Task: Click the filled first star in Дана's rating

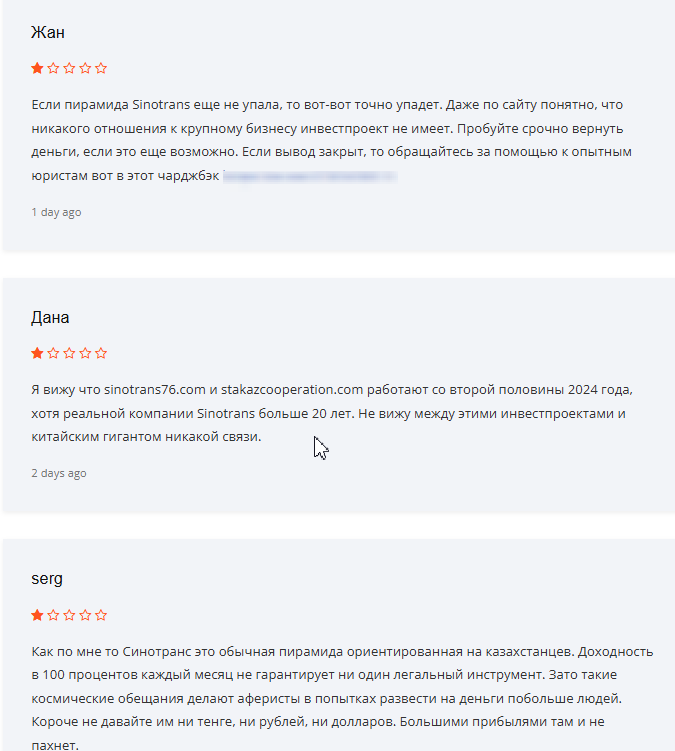Action: click(x=37, y=353)
